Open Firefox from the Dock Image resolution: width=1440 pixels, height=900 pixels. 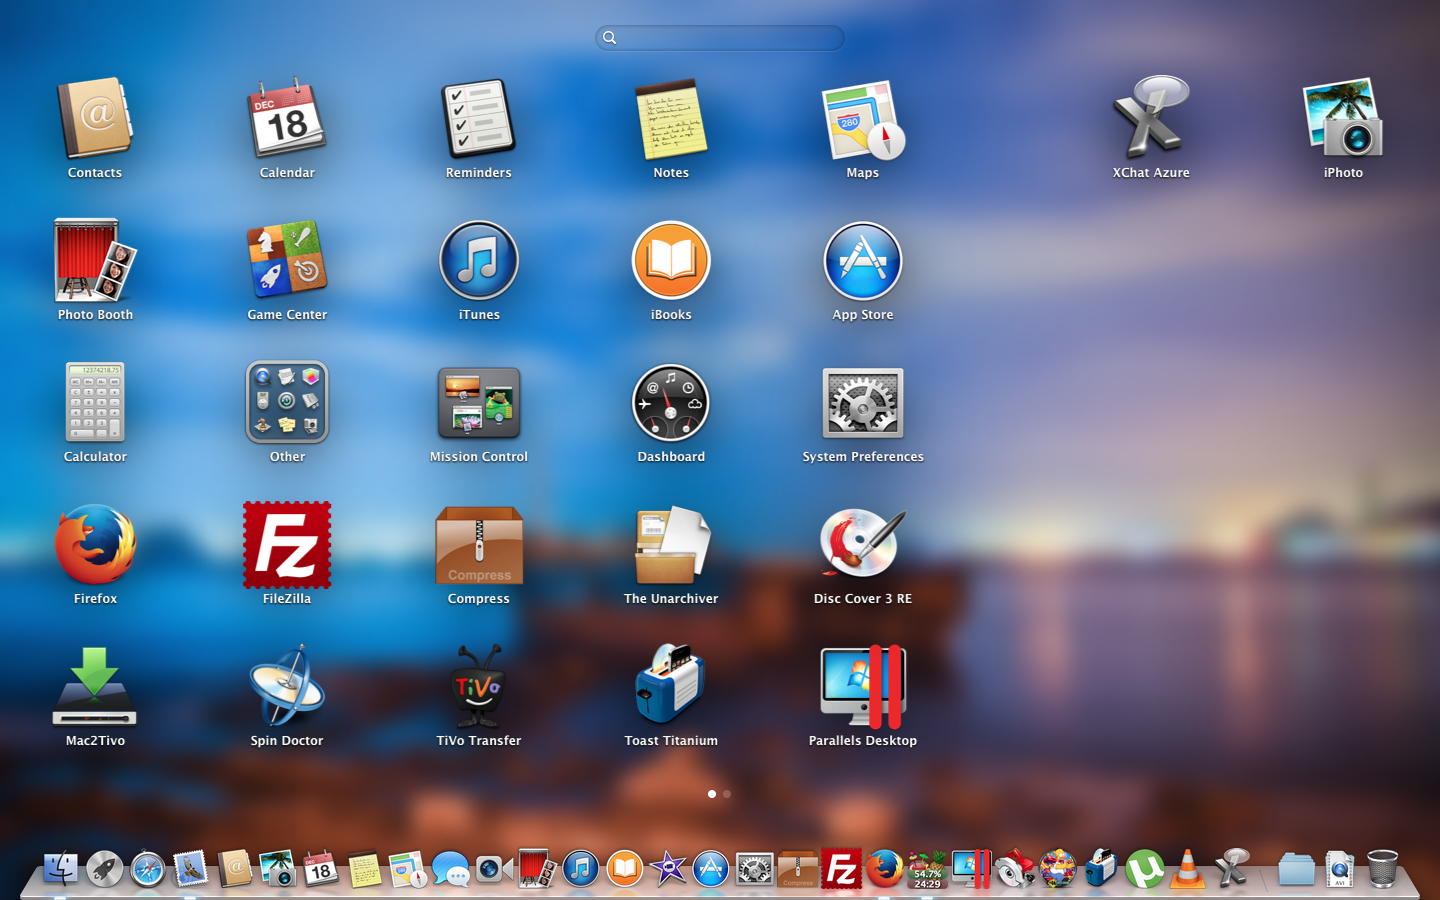884,868
